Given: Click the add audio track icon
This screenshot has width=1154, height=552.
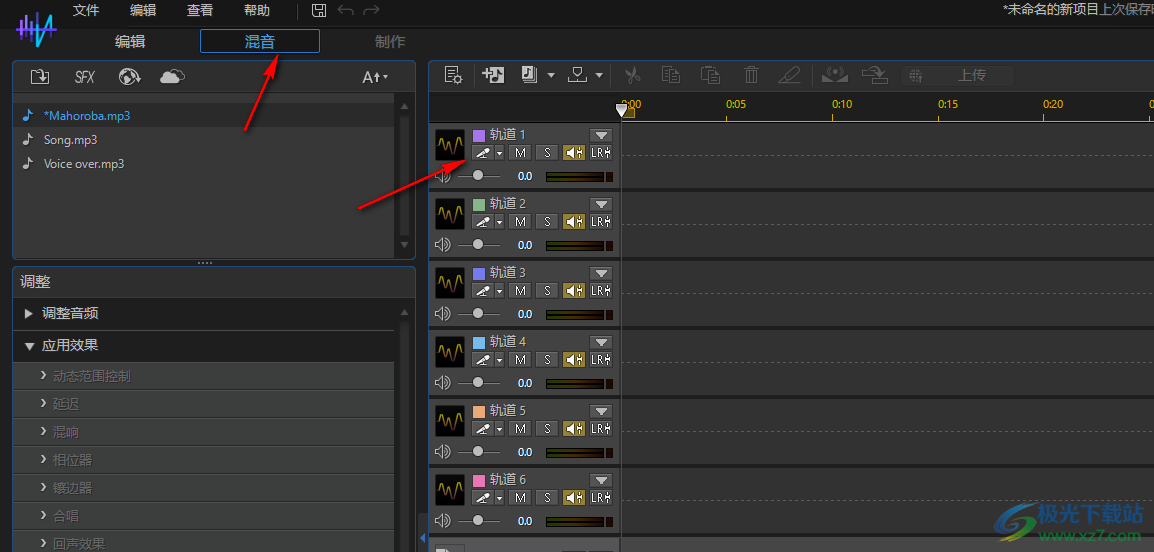Looking at the screenshot, I should point(492,75).
